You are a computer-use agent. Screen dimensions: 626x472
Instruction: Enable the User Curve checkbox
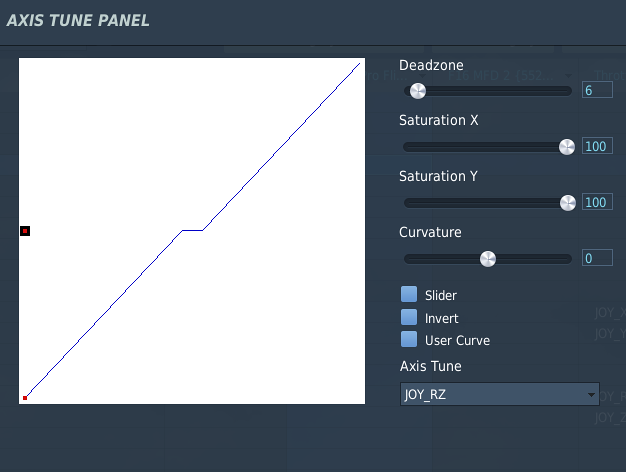(409, 339)
